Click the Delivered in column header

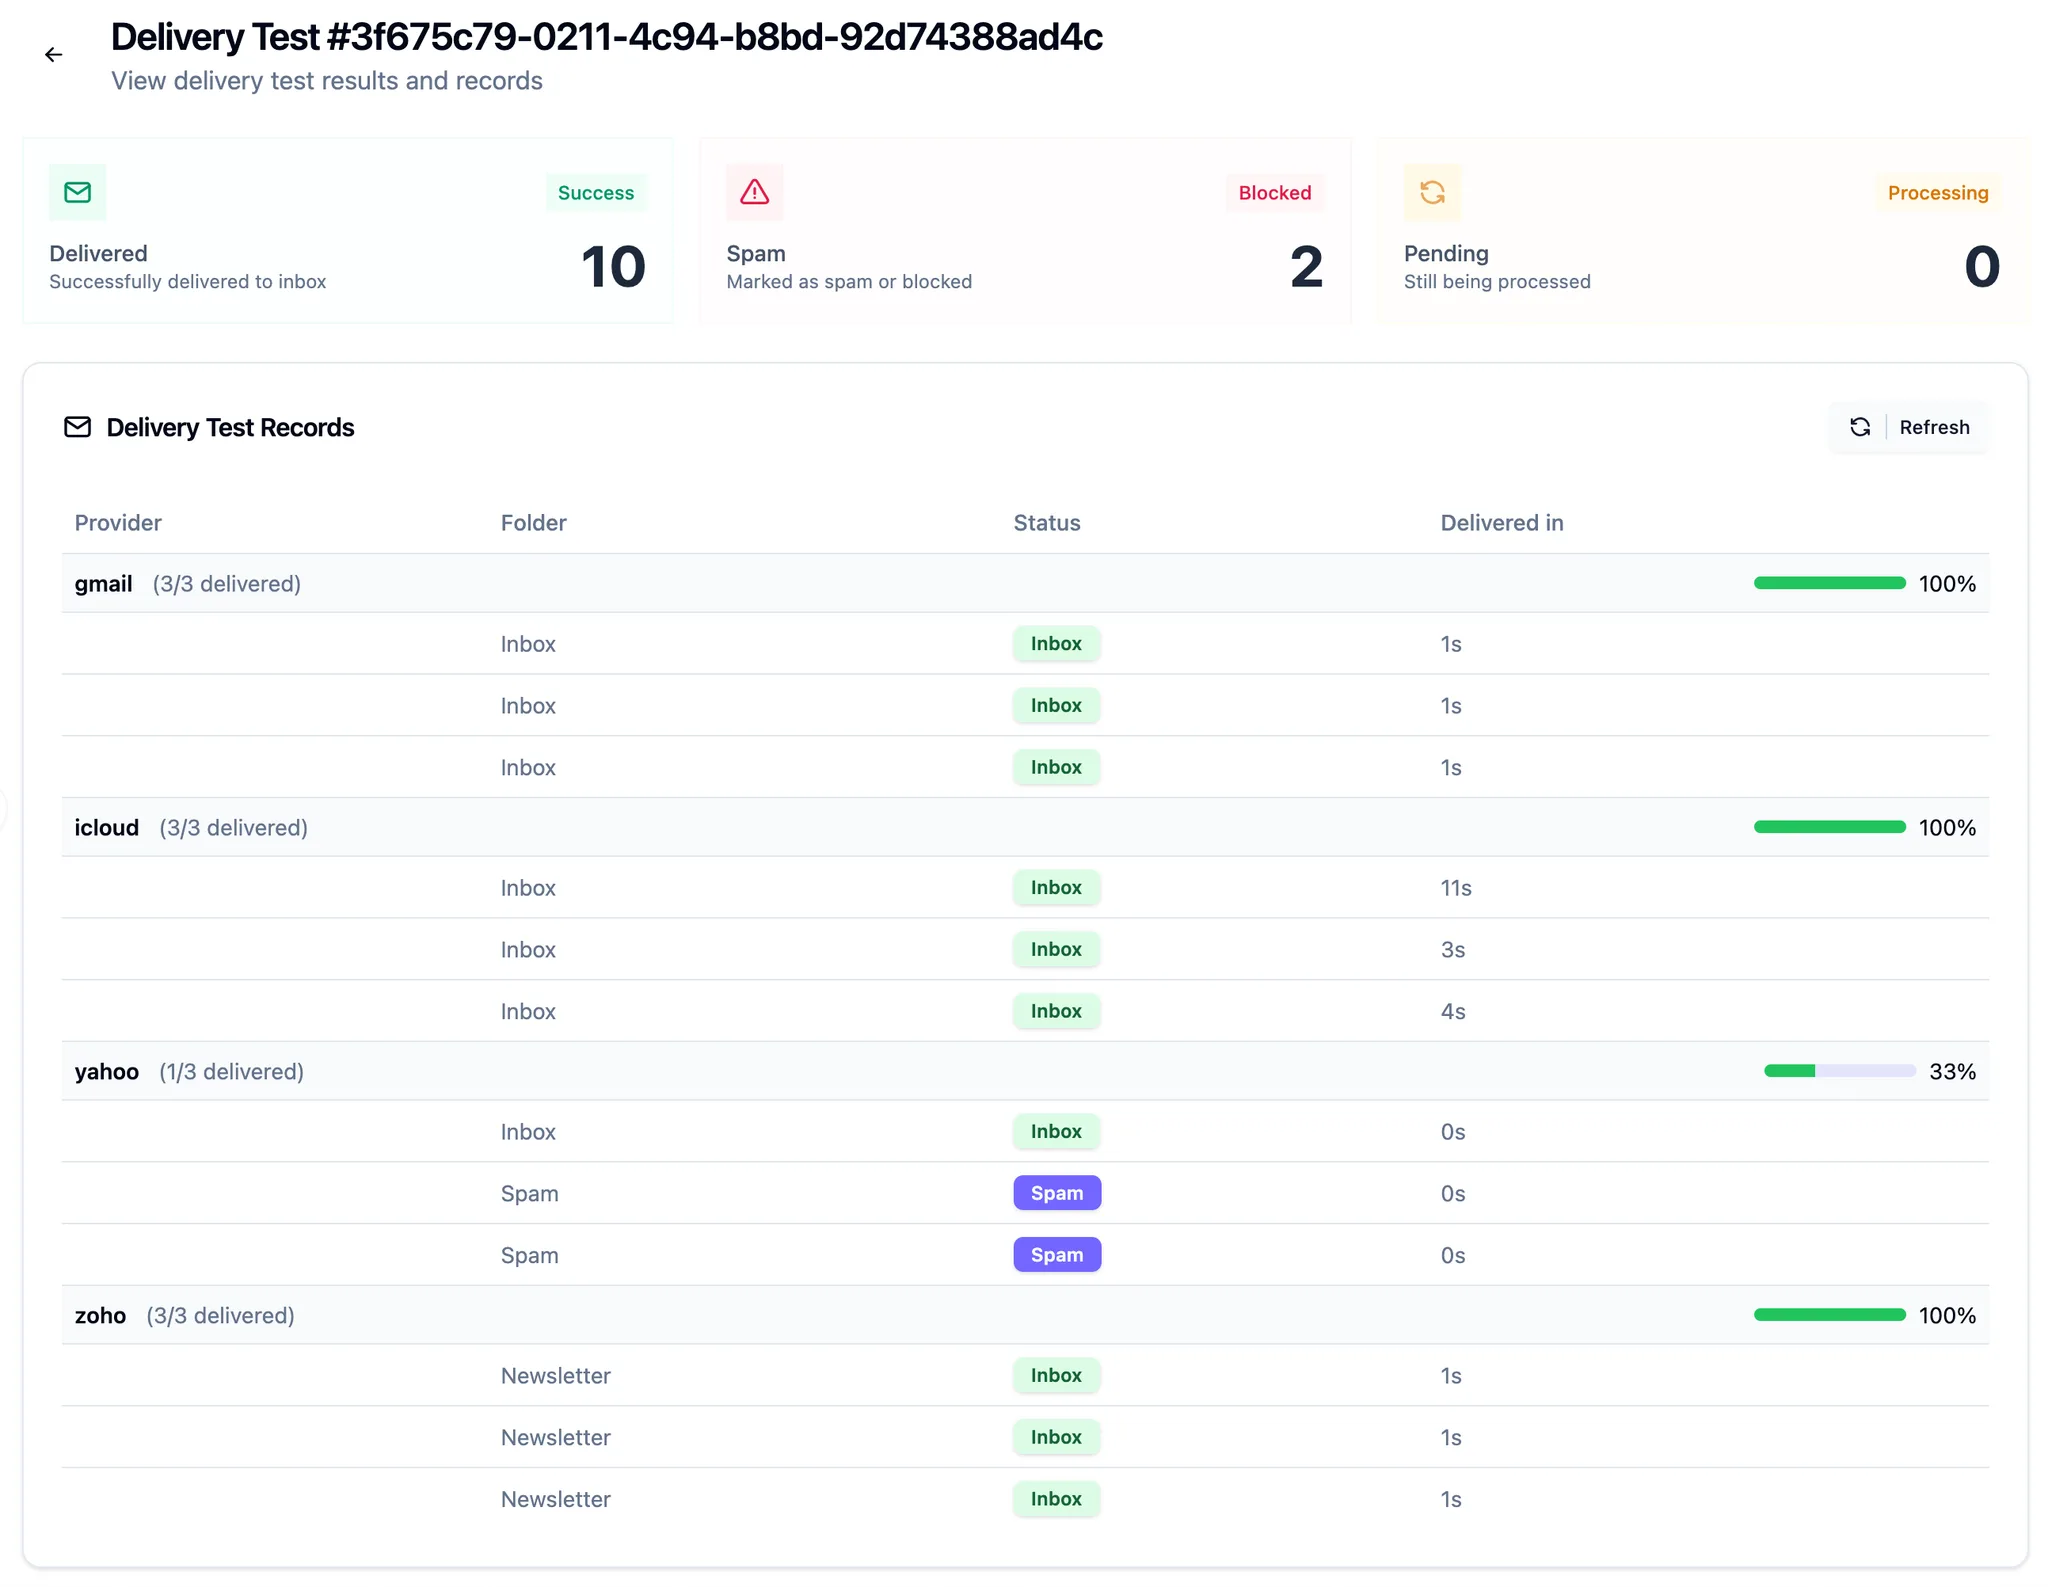1502,523
